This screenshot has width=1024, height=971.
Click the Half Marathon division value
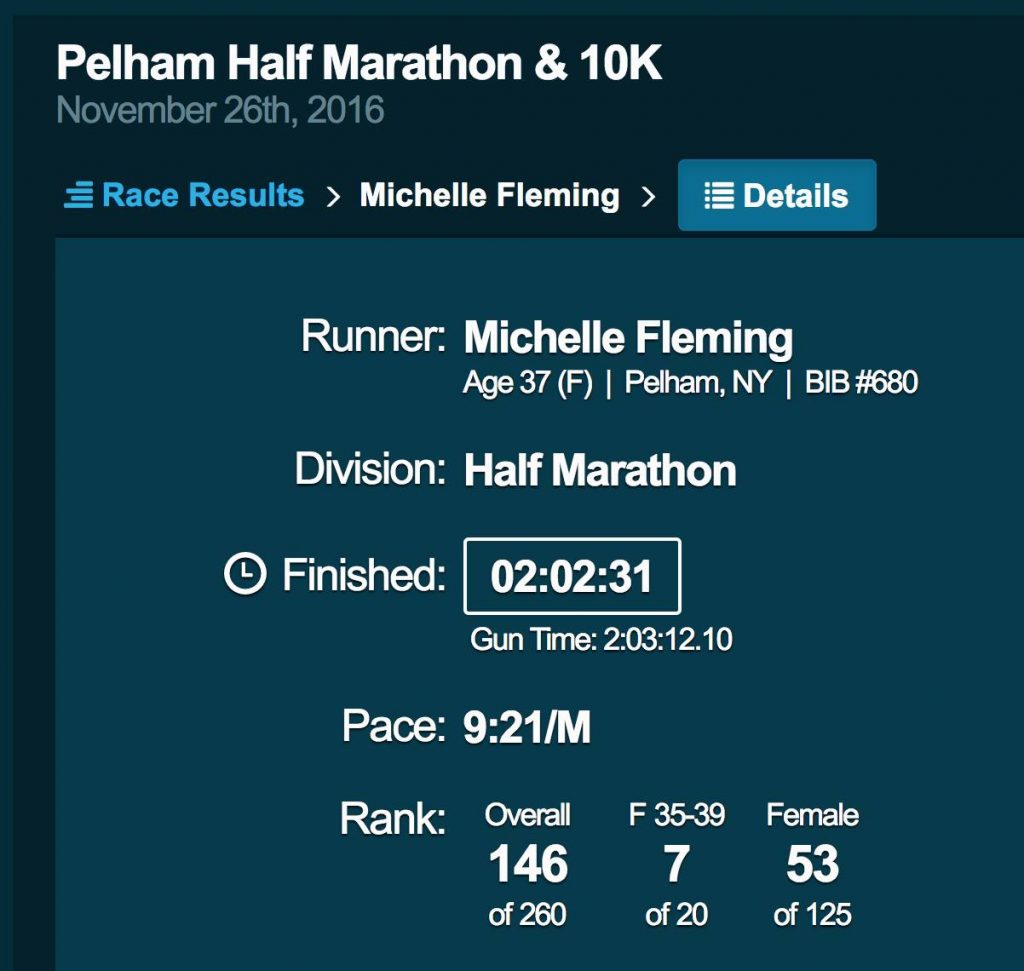(x=600, y=470)
